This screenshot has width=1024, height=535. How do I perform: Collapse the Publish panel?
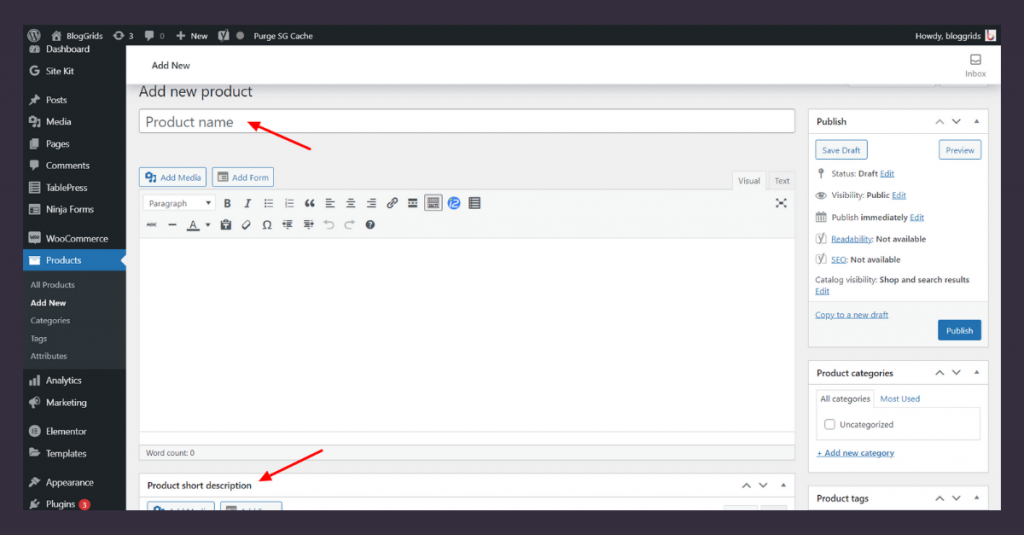point(977,122)
